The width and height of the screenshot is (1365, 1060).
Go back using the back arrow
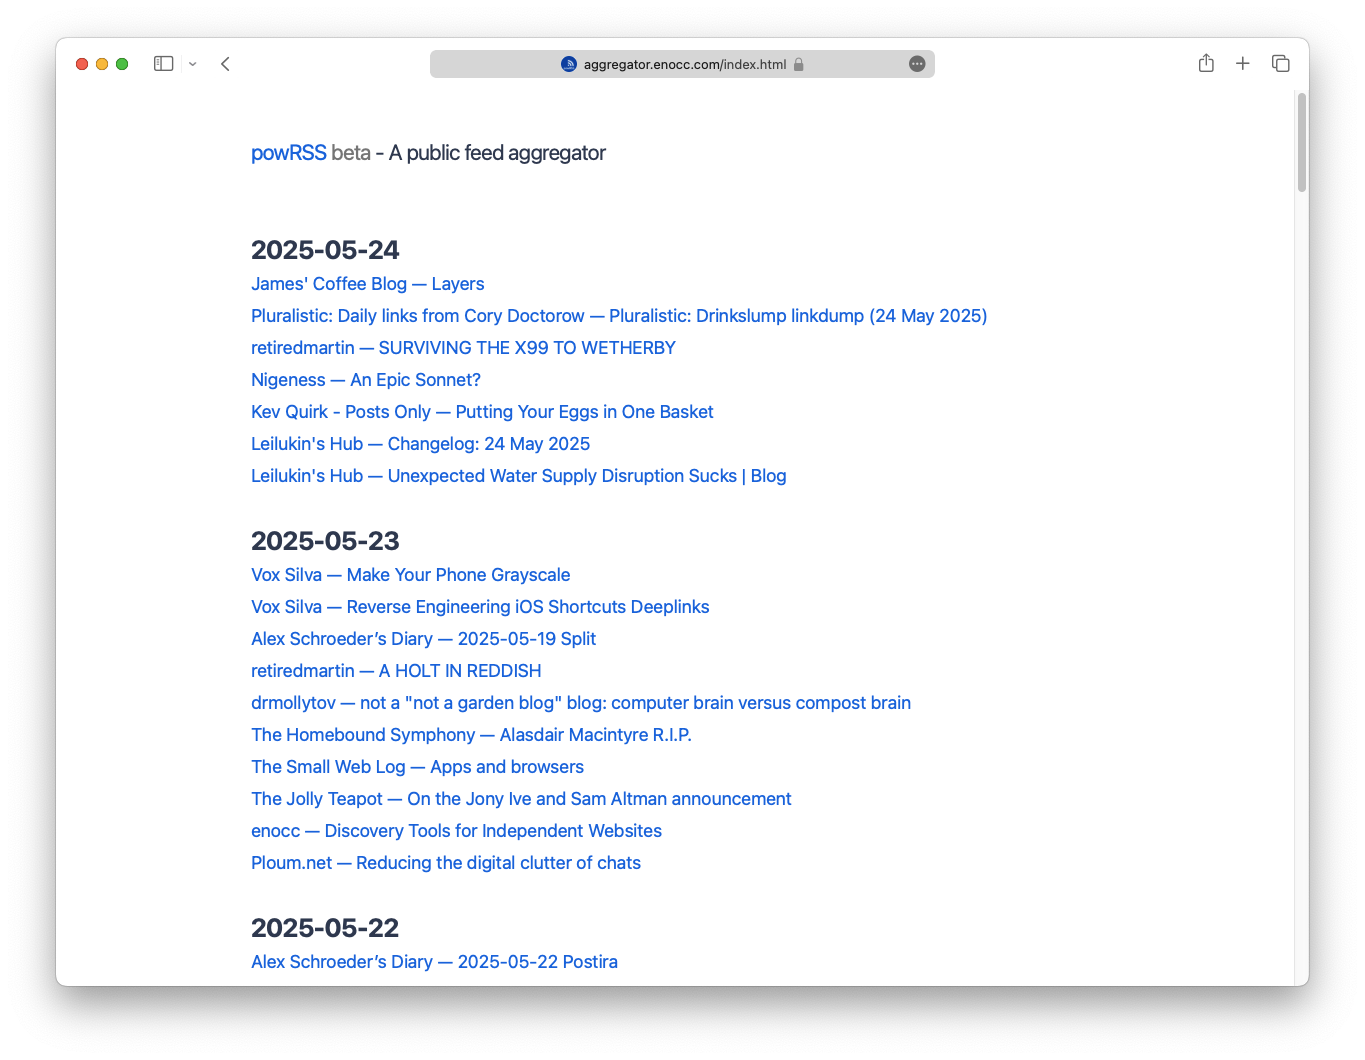click(x=225, y=64)
